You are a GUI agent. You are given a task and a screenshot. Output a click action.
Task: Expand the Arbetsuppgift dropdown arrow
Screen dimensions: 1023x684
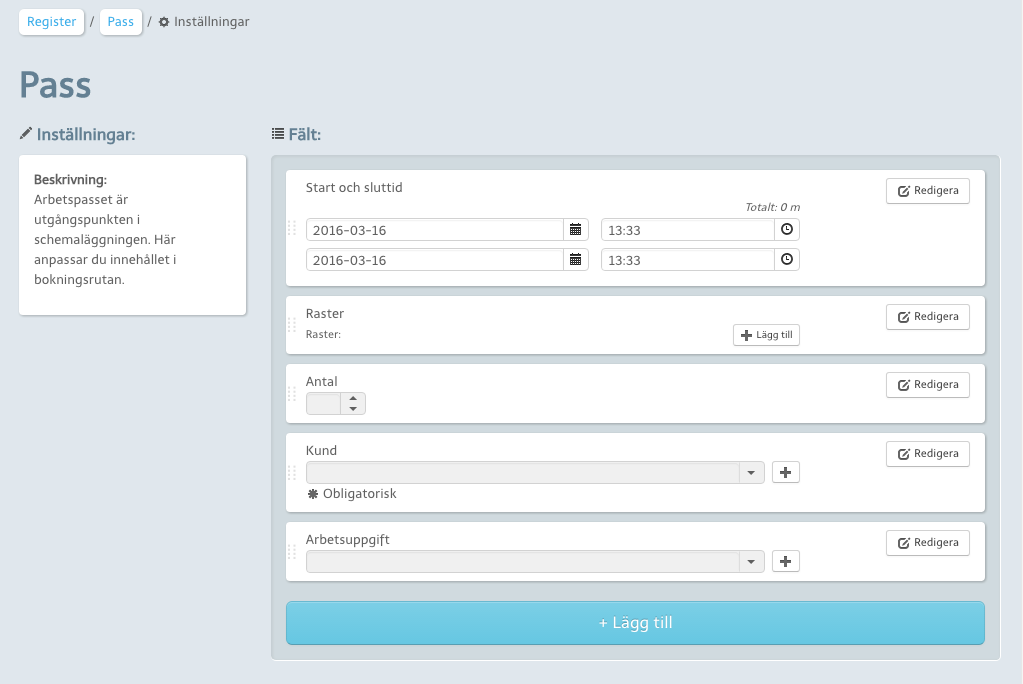(751, 561)
